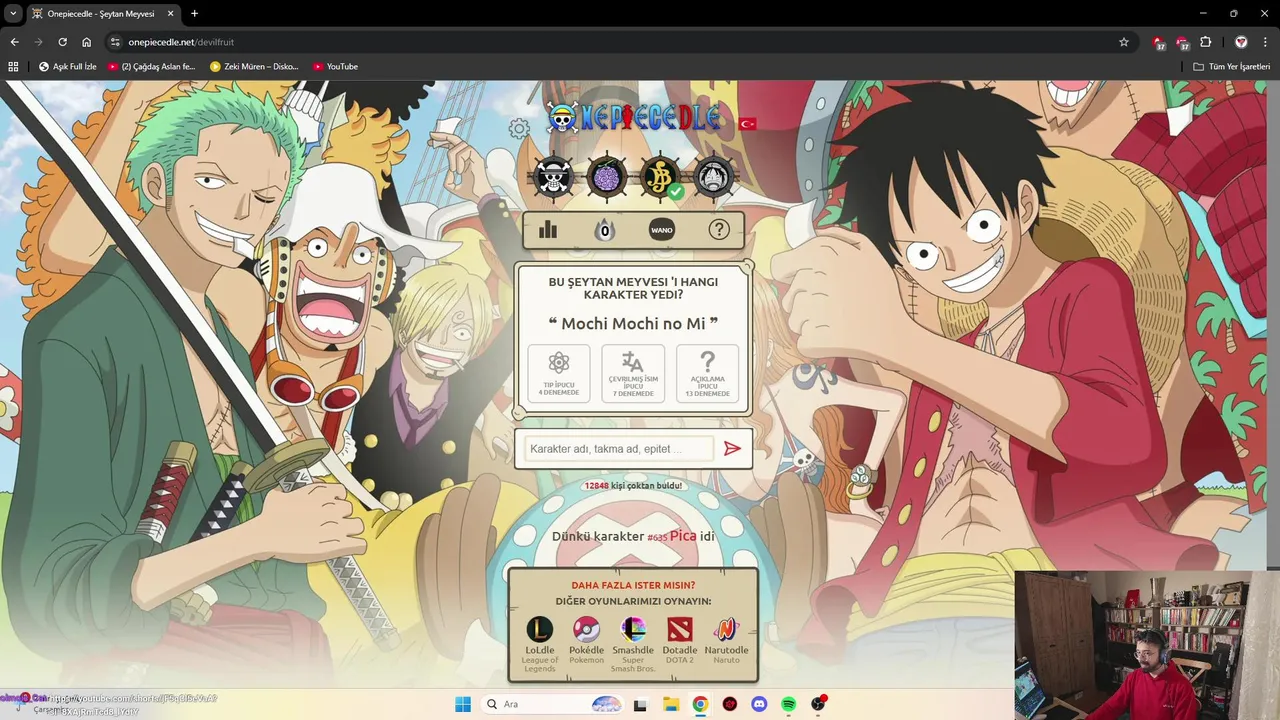This screenshot has height=720, width=1280.
Task: Select the purple devil fruit game mode
Action: coord(607,177)
